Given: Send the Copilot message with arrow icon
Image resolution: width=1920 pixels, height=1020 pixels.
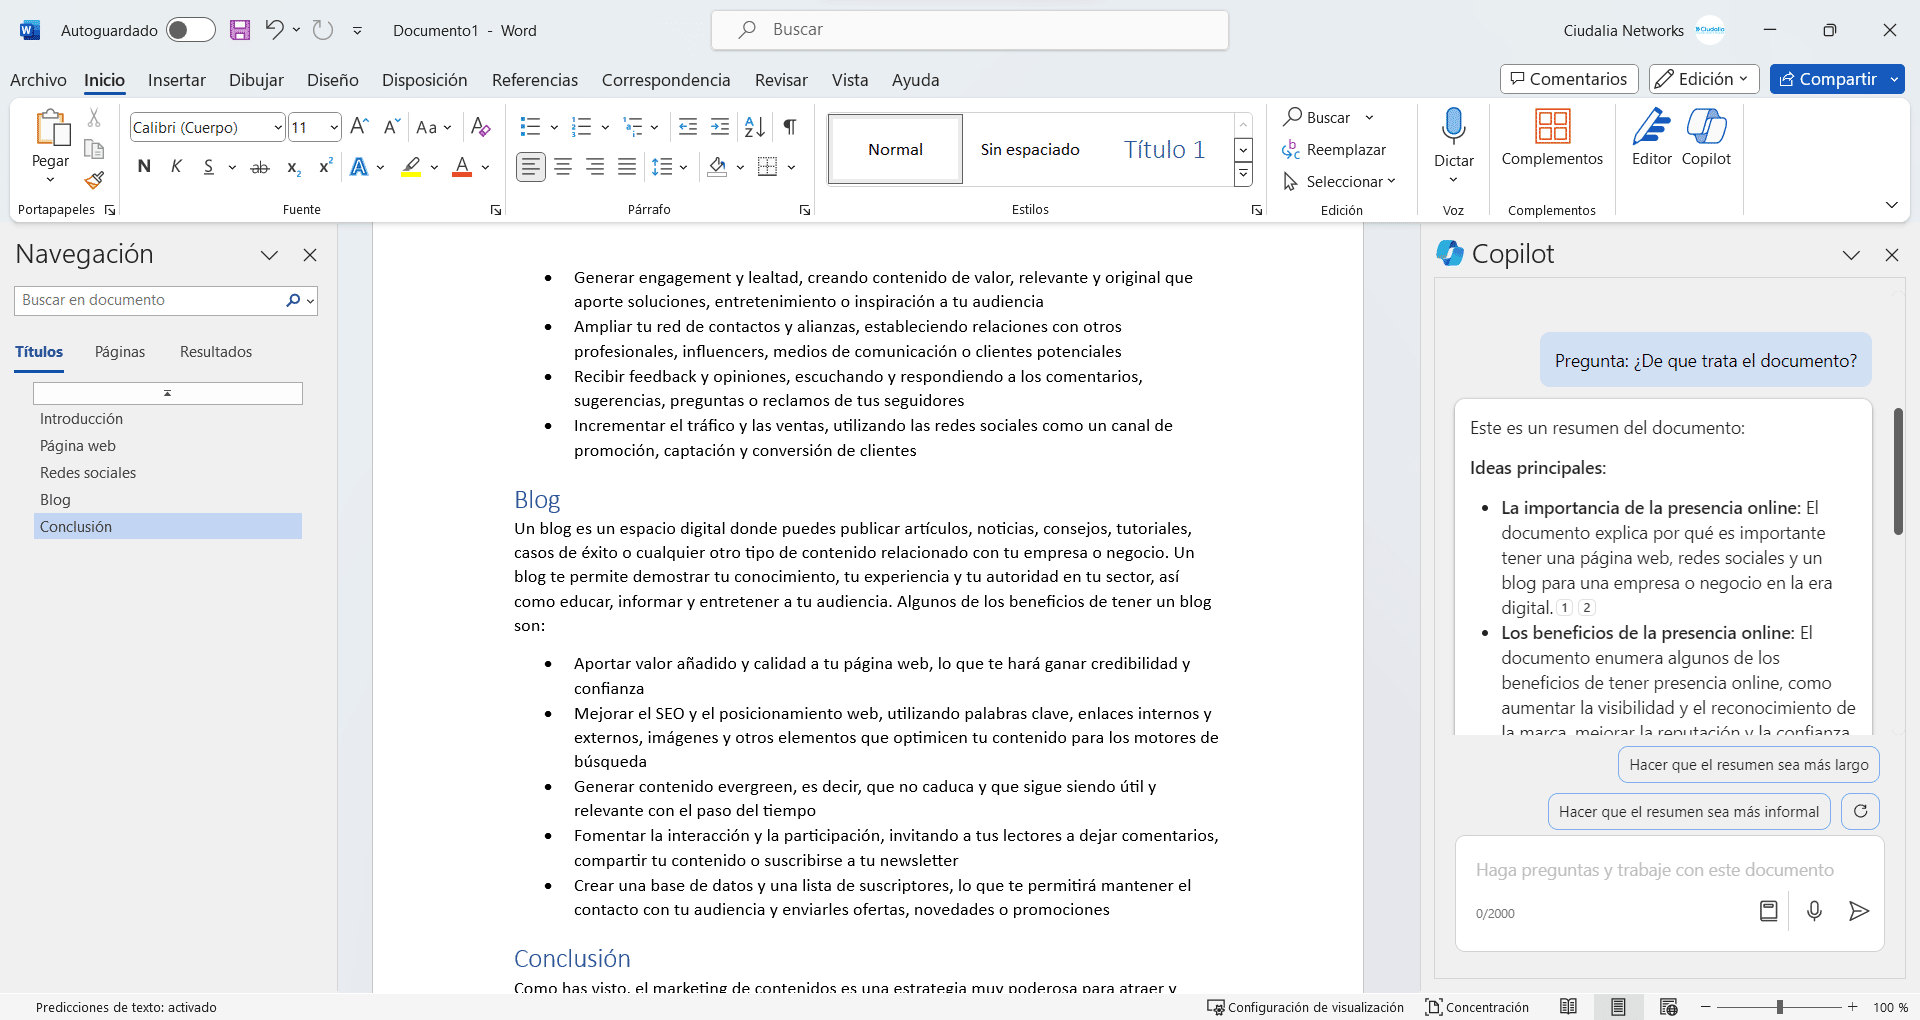Looking at the screenshot, I should coord(1858,911).
